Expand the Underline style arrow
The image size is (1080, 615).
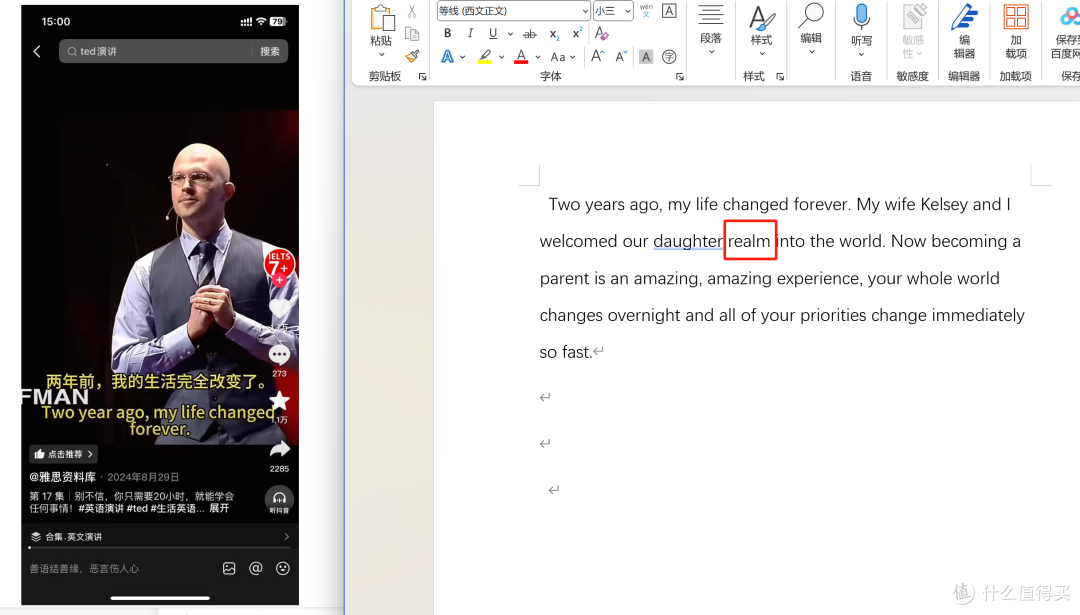510,34
